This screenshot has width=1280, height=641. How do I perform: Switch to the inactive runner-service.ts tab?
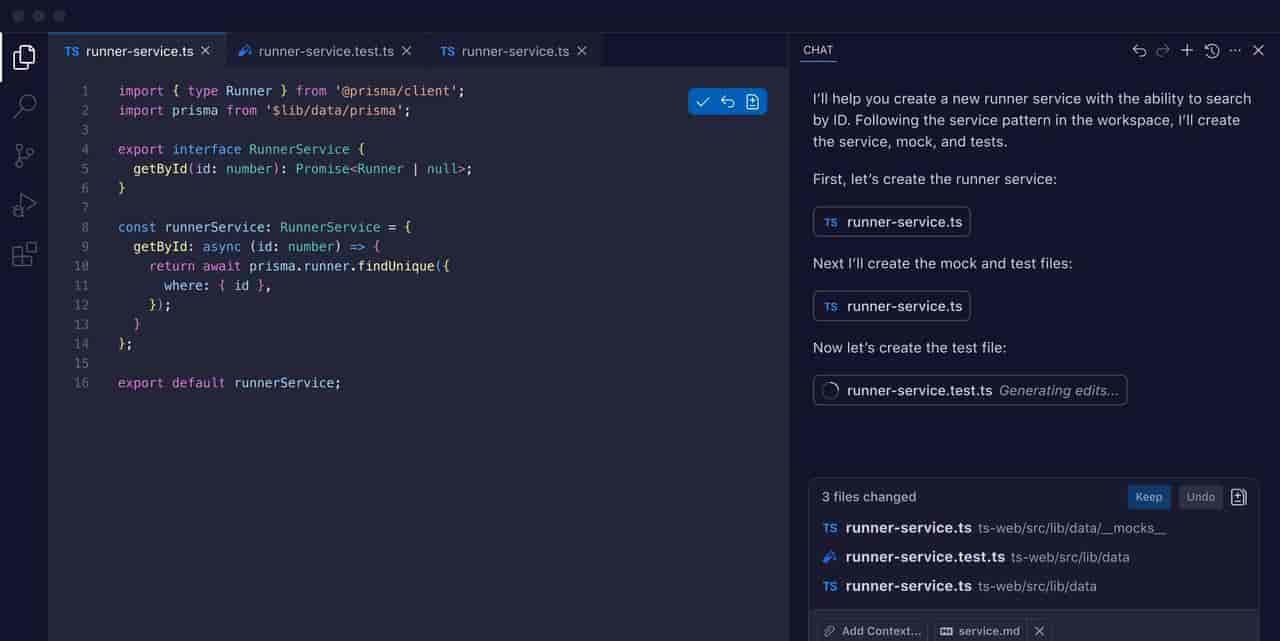click(514, 51)
